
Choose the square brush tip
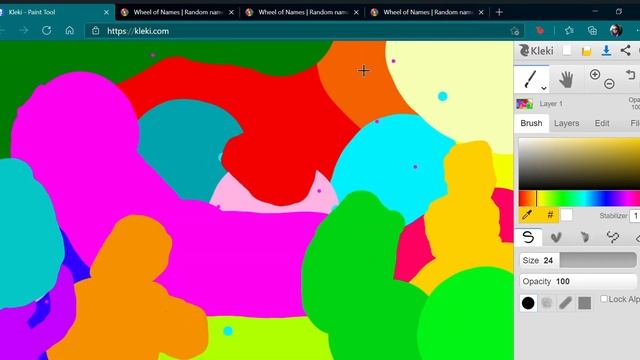(x=584, y=303)
